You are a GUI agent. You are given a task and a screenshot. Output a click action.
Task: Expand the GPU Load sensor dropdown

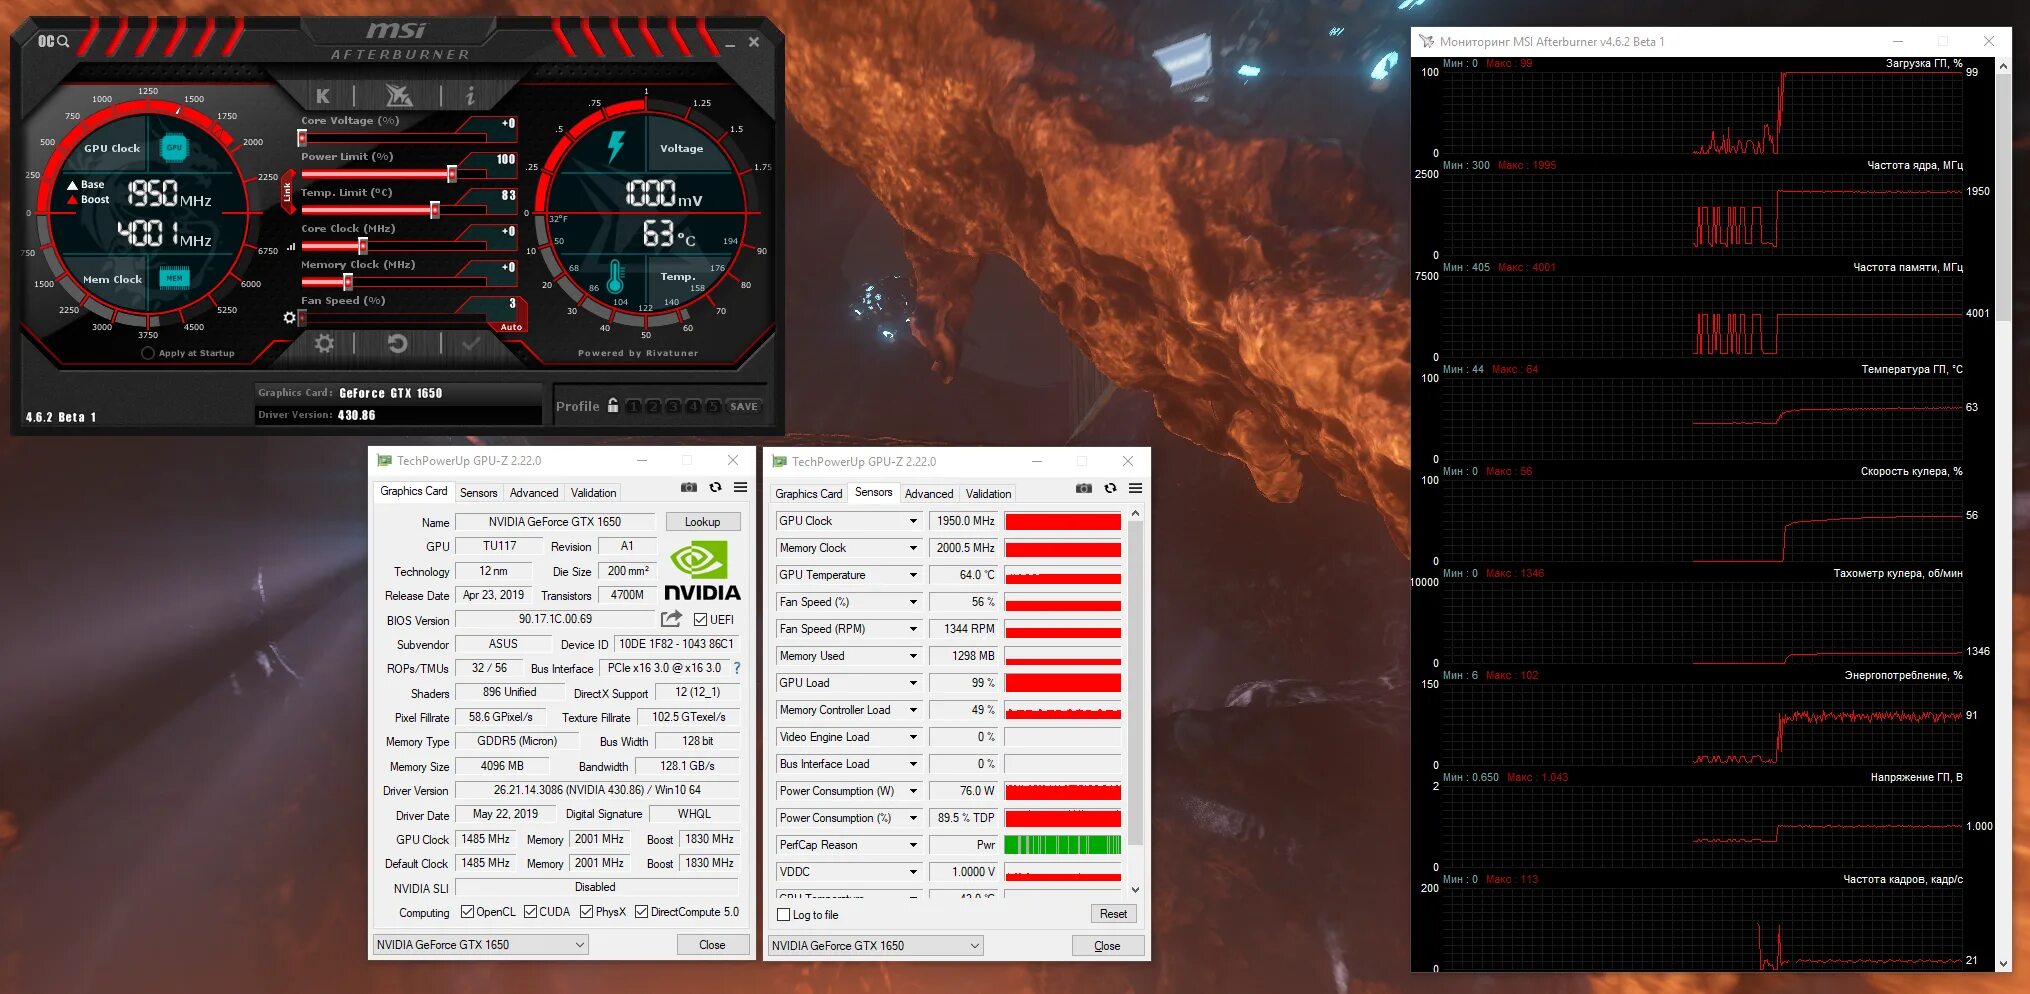click(913, 683)
